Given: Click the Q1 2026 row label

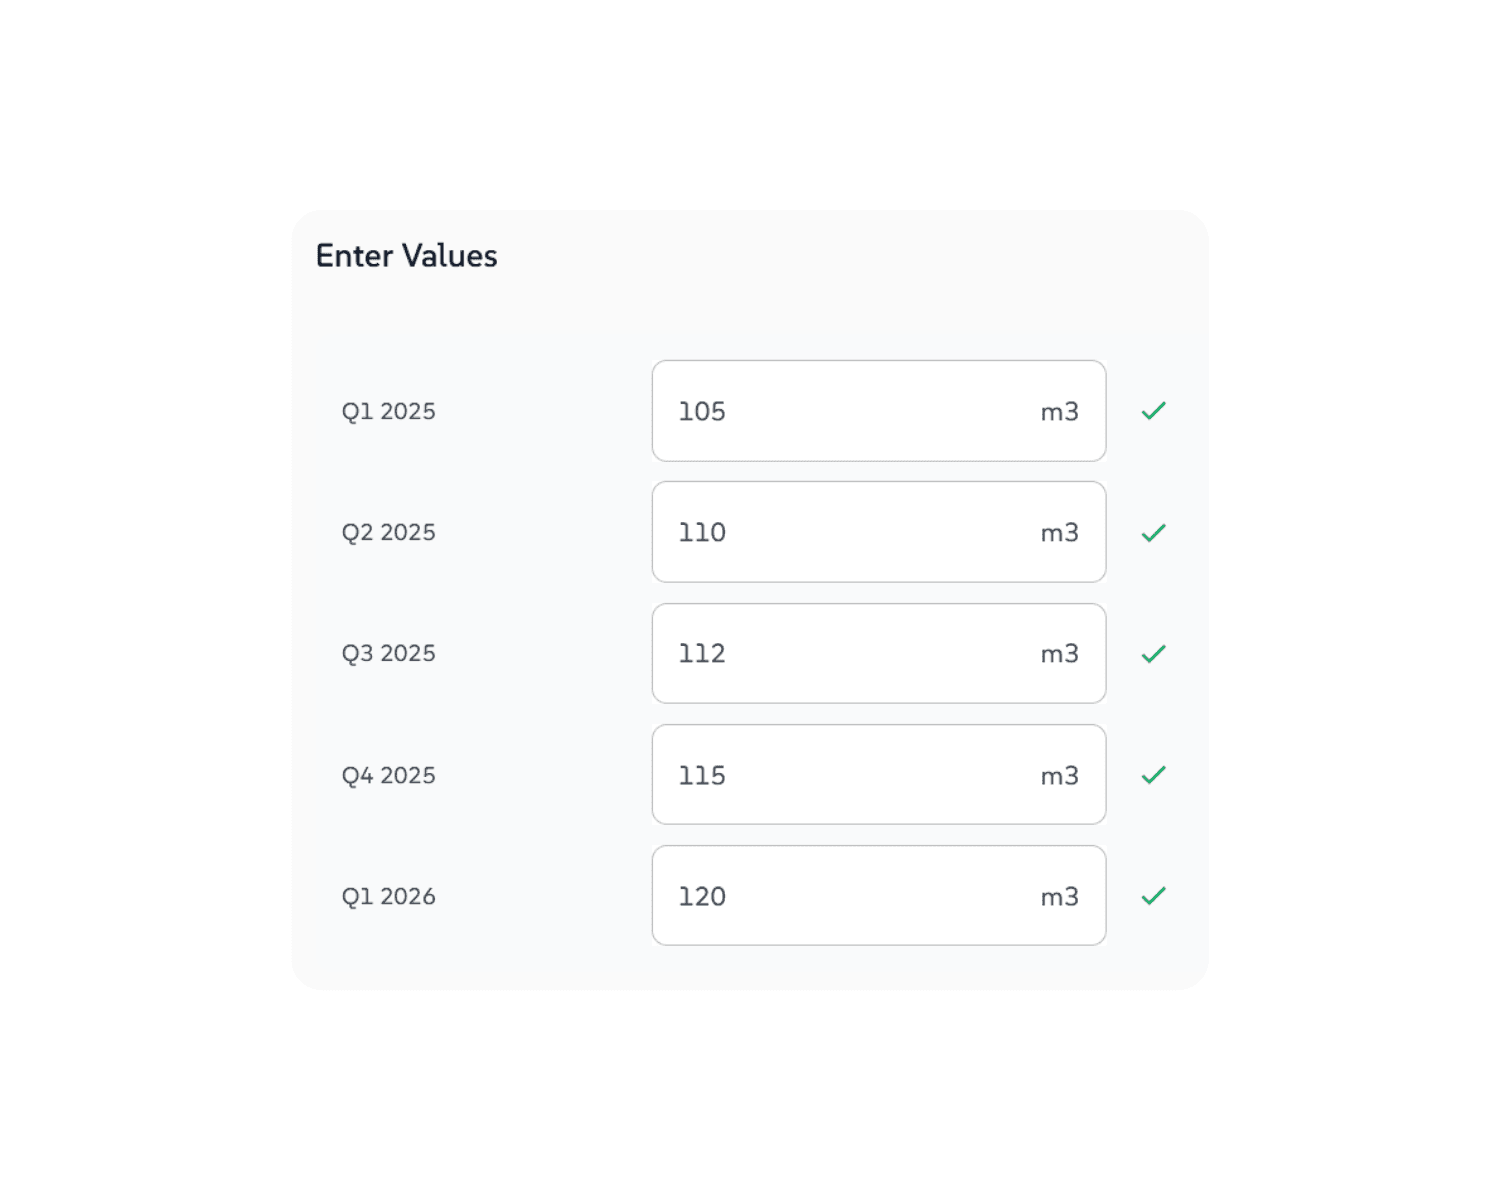Looking at the screenshot, I should point(388,897).
